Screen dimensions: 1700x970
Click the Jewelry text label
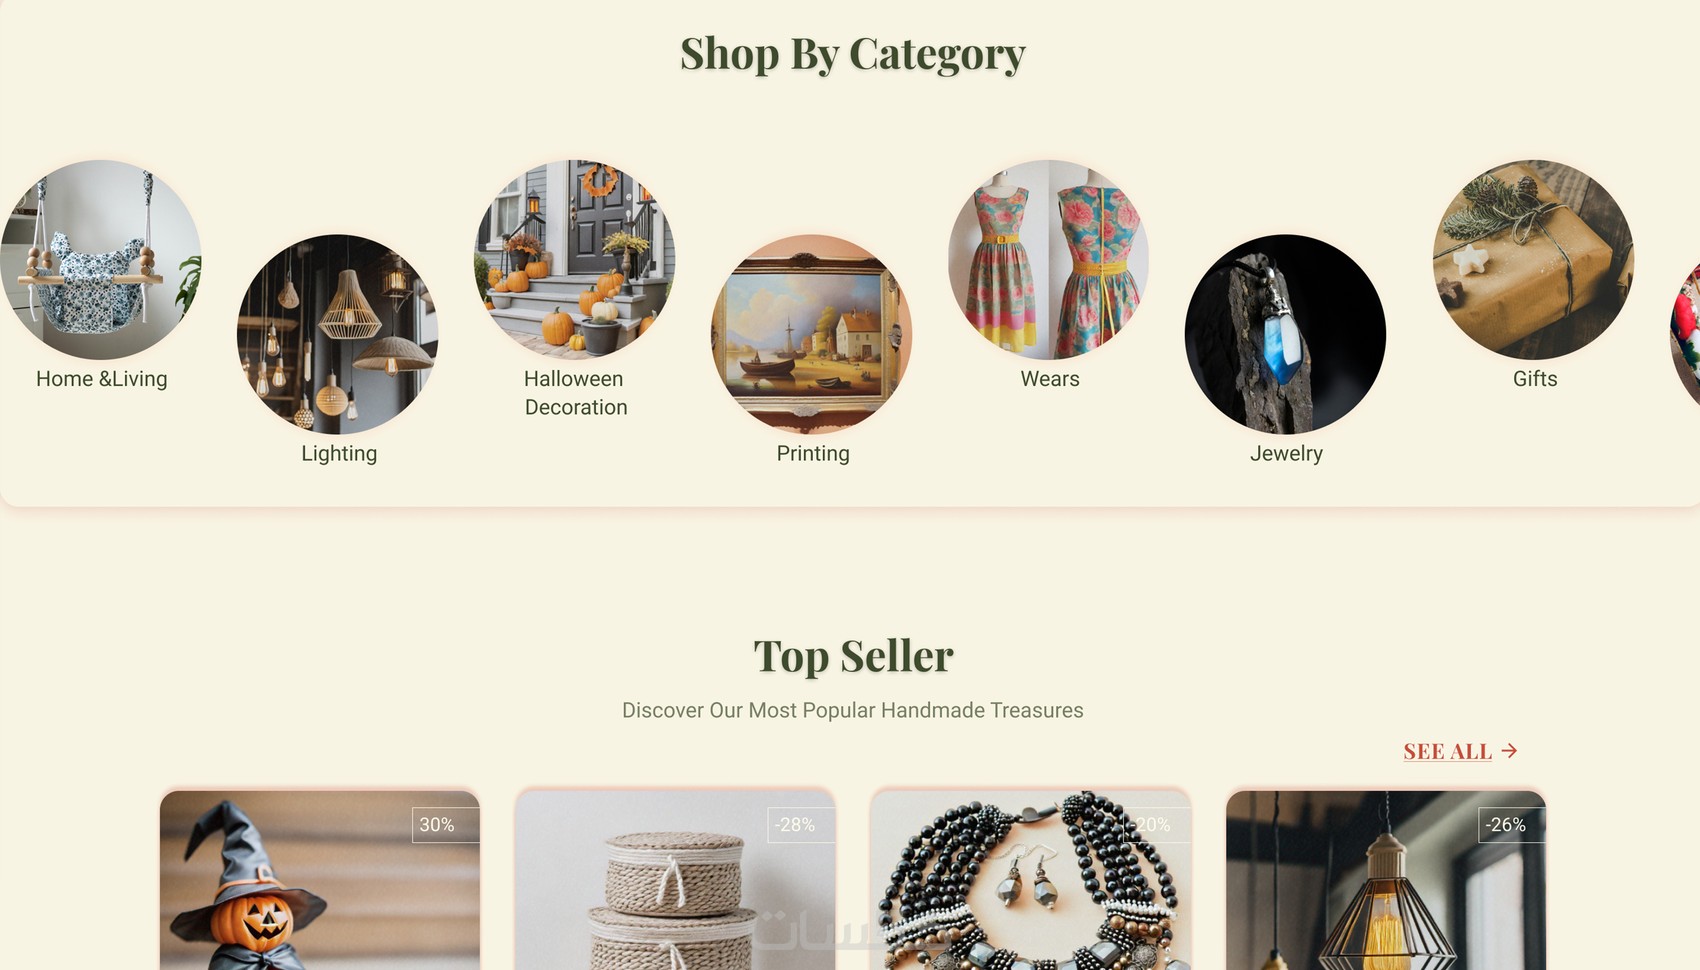point(1286,454)
